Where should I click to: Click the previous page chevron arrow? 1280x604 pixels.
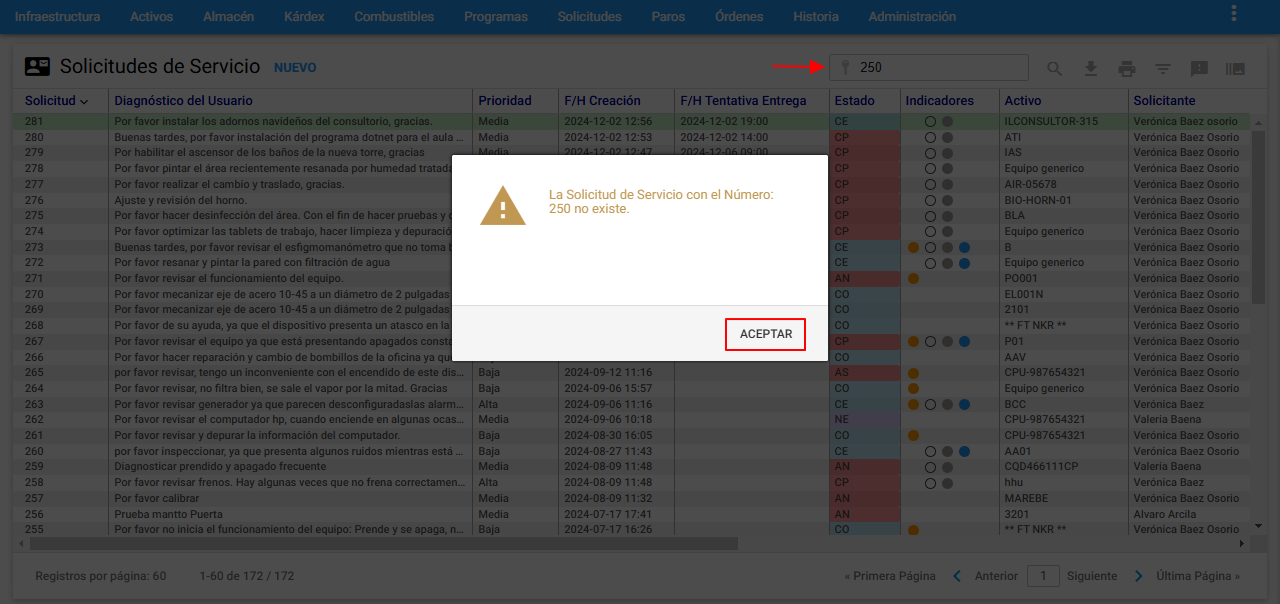click(x=957, y=576)
